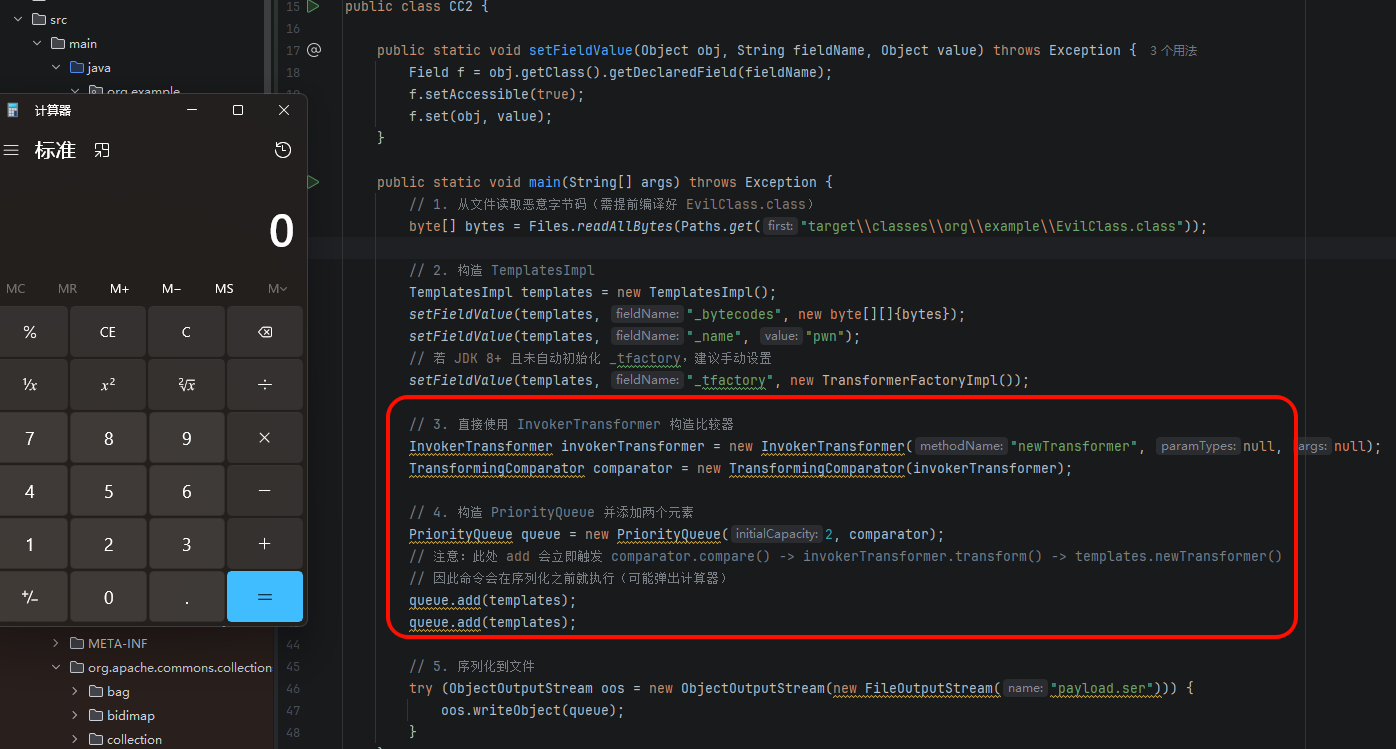Click the "pwn" string literal

pos(826,336)
